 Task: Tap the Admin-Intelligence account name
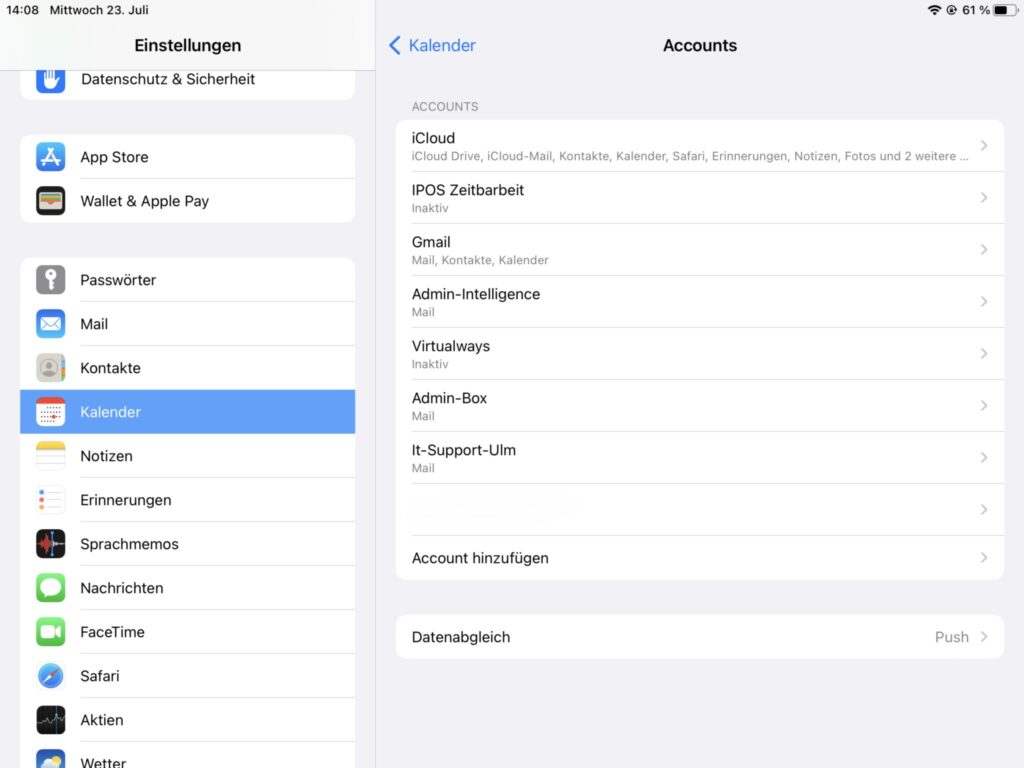click(475, 294)
